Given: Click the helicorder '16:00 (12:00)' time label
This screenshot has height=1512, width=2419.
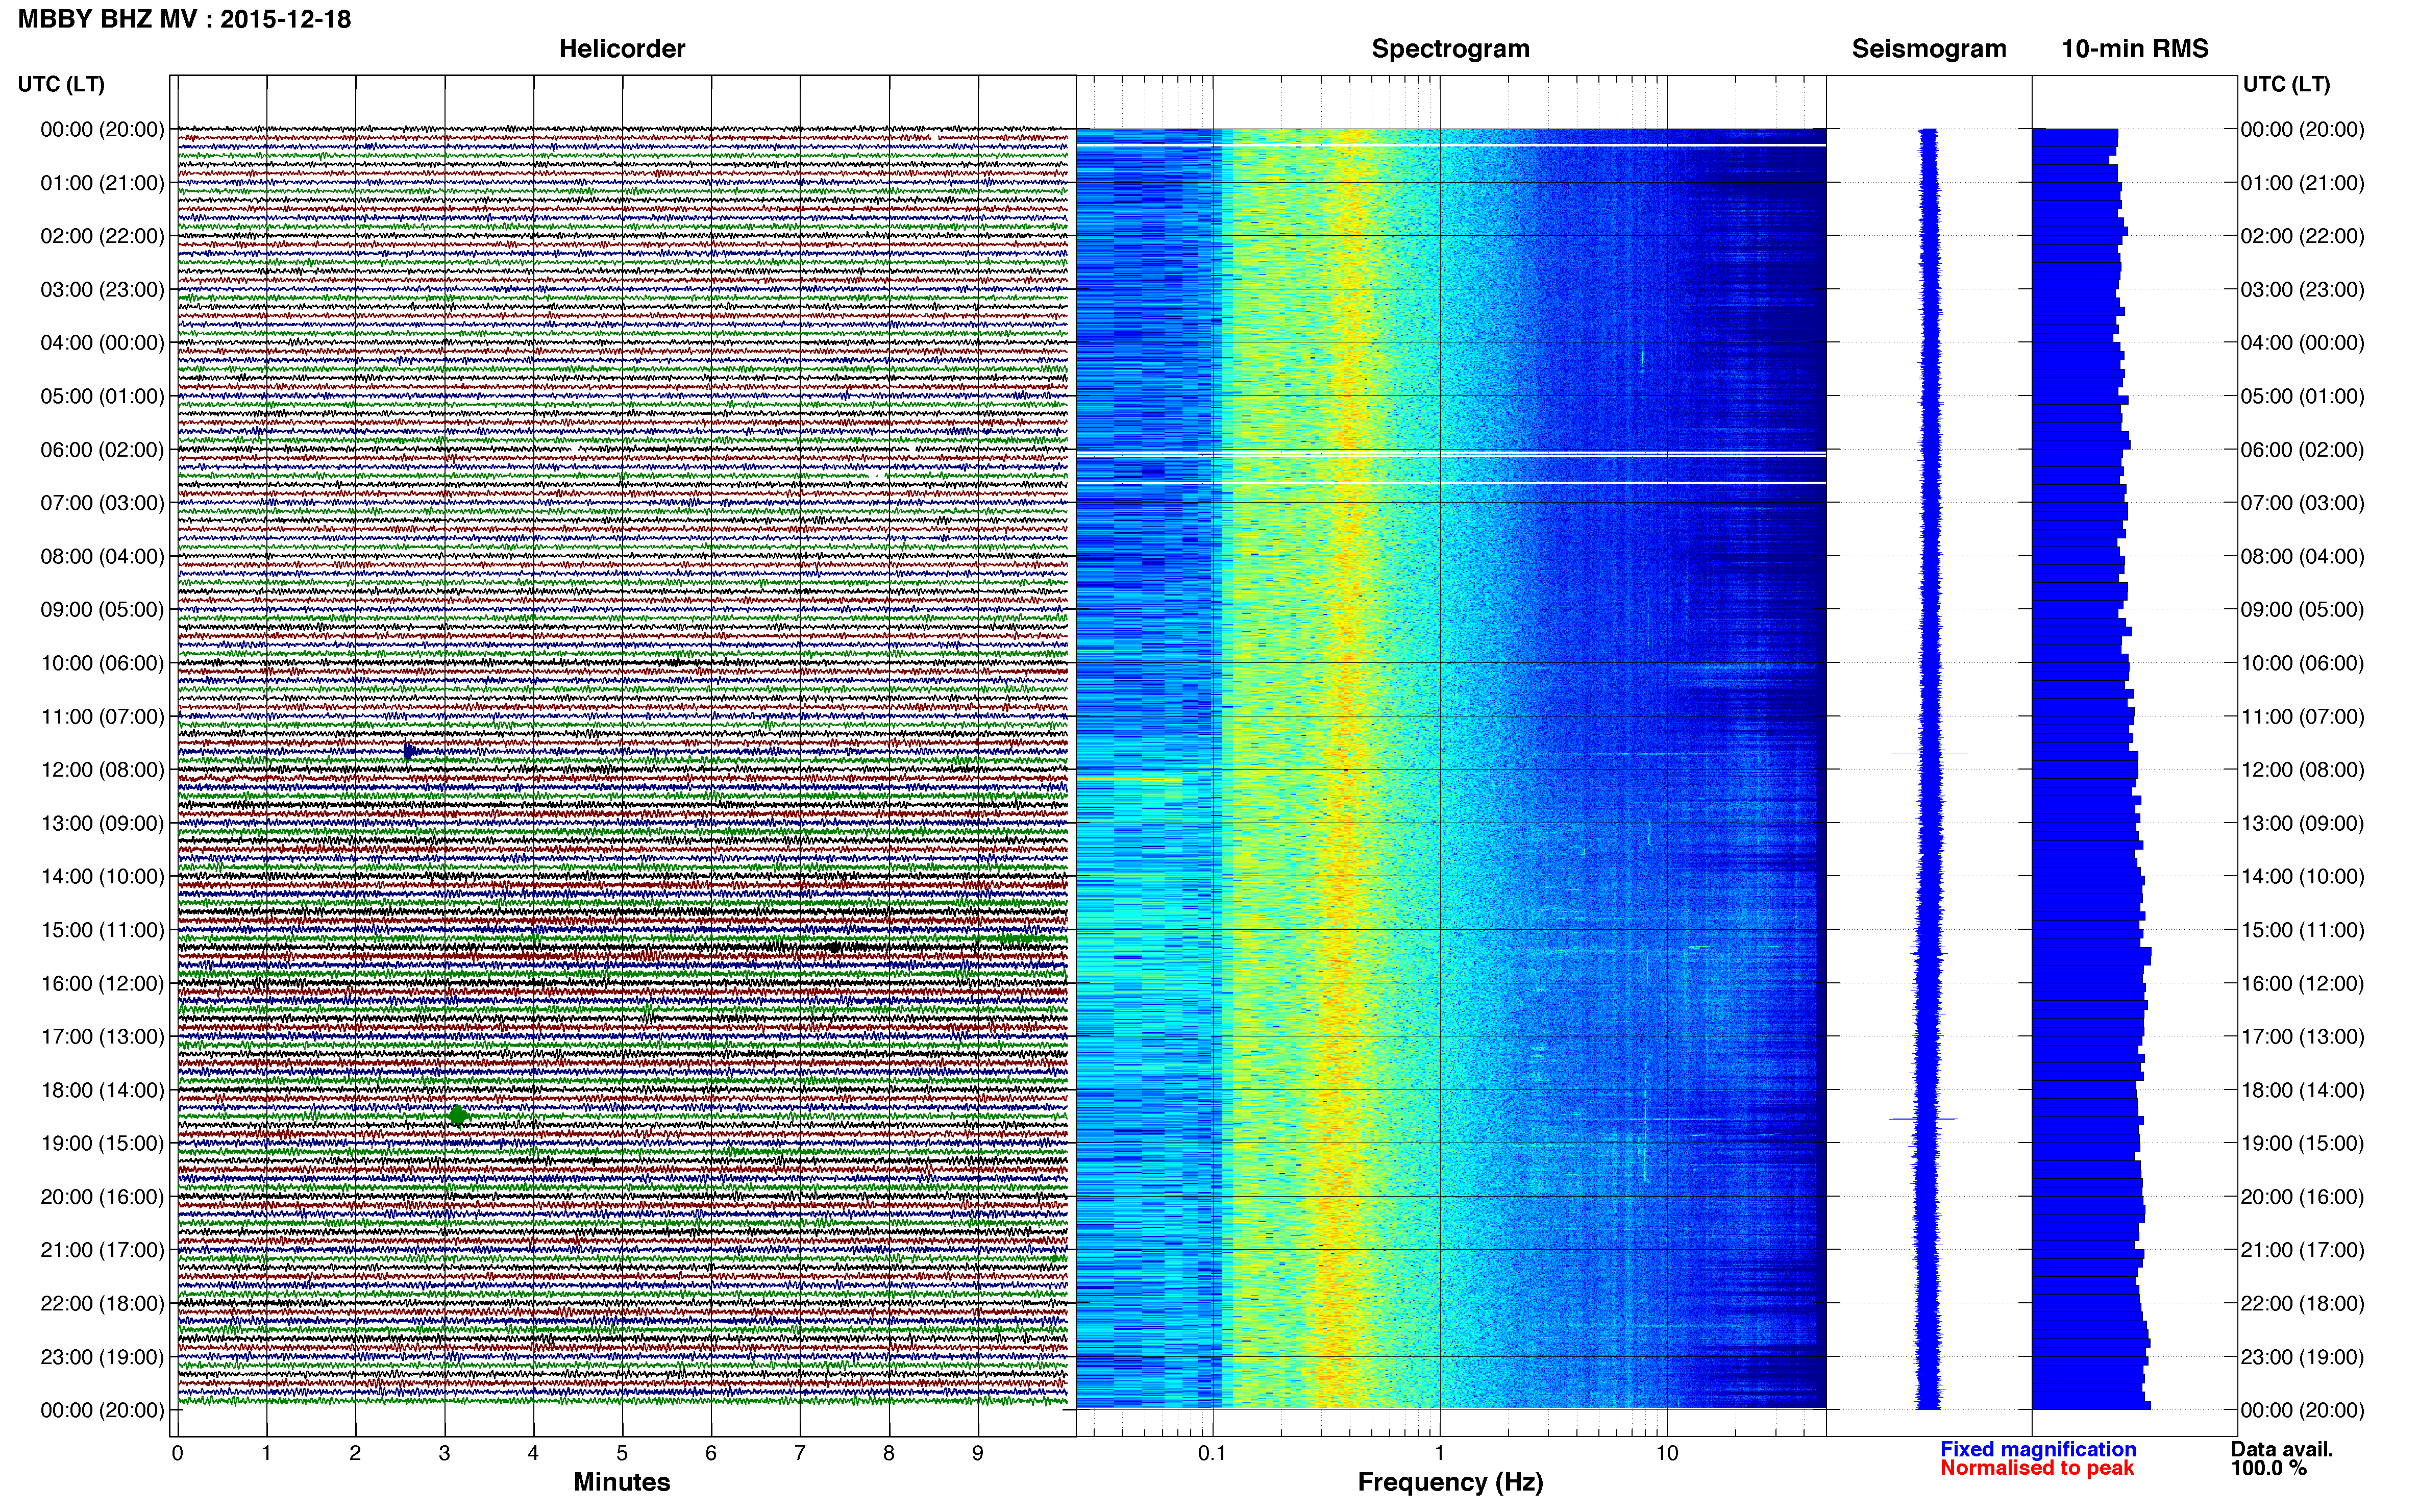Looking at the screenshot, I should 102,983.
